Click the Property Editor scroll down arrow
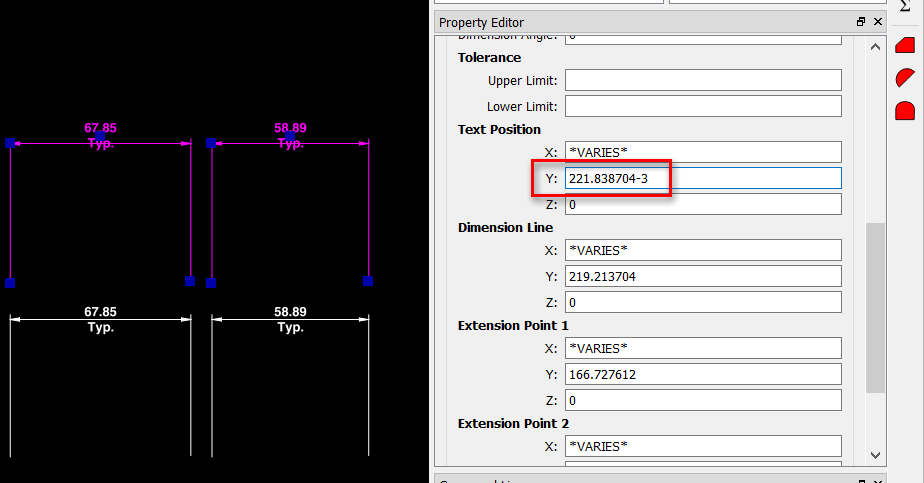 [x=875, y=455]
